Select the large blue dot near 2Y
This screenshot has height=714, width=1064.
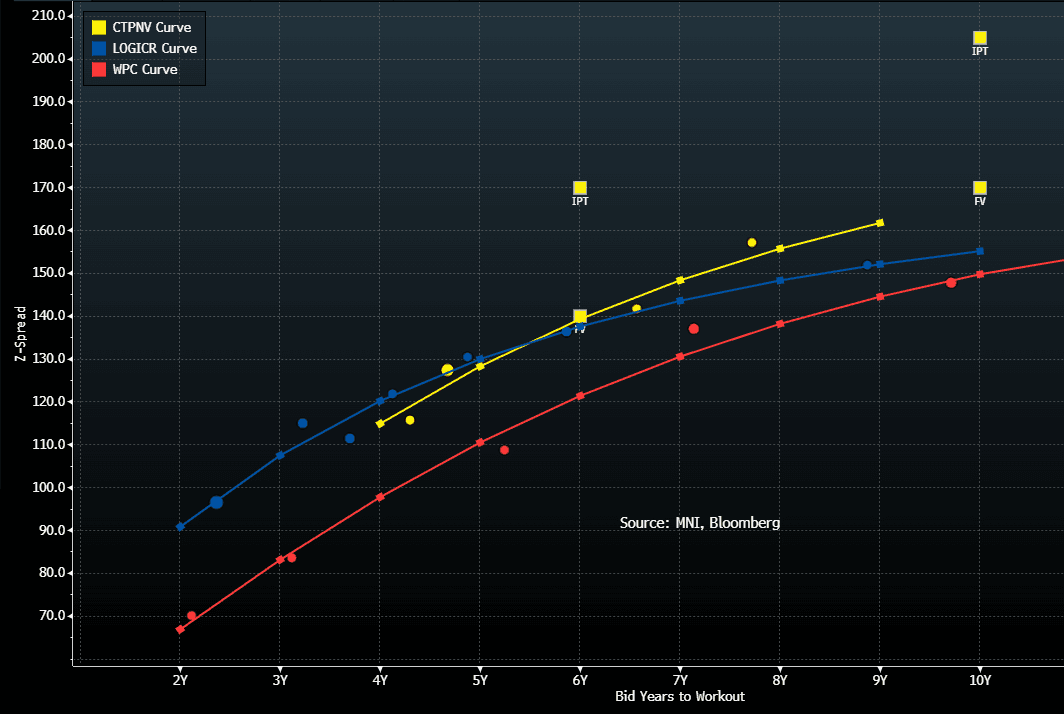point(216,502)
